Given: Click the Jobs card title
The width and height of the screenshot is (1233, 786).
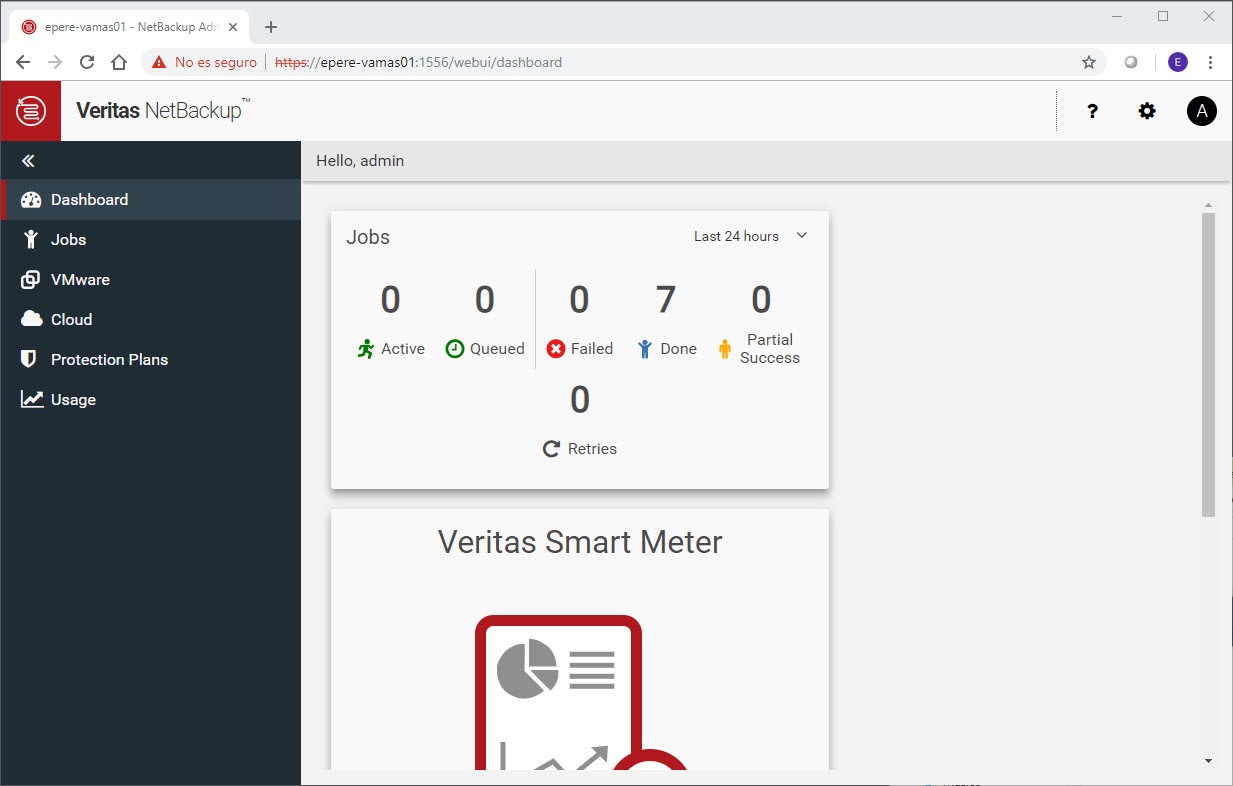Looking at the screenshot, I should tap(368, 237).
